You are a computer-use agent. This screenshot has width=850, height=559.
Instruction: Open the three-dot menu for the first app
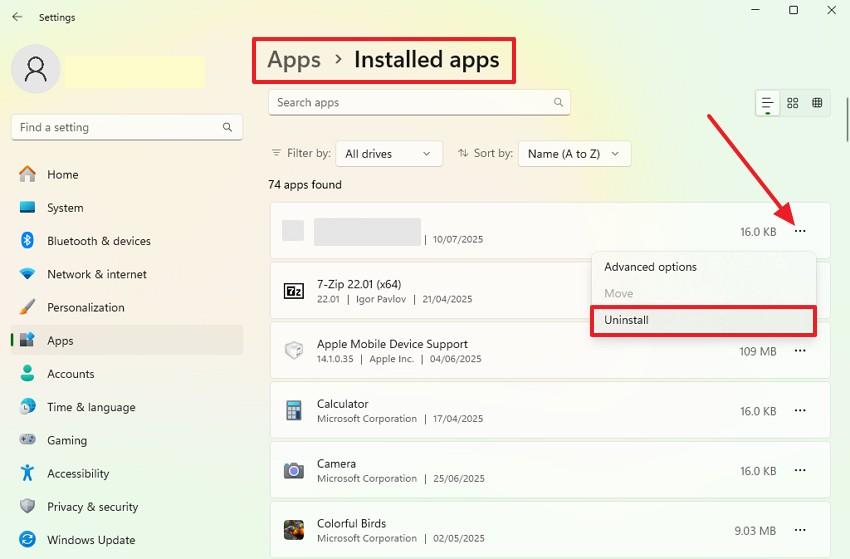[x=800, y=232]
